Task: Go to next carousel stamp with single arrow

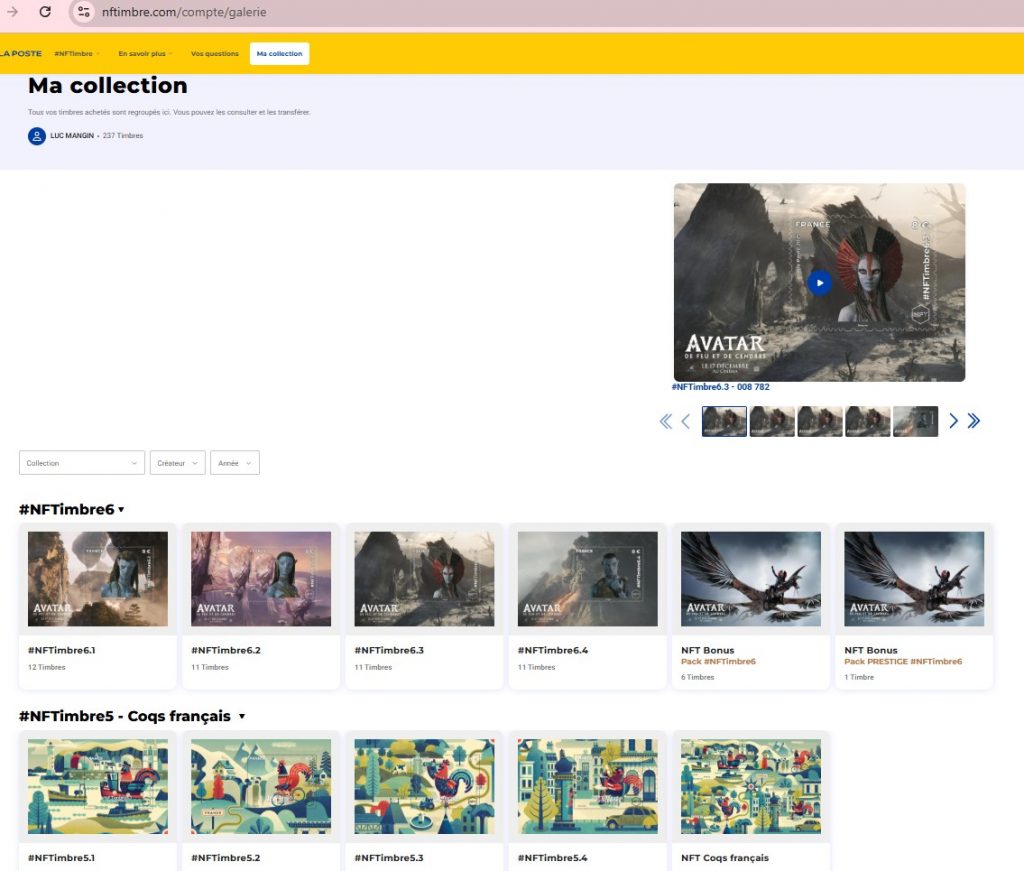Action: [x=953, y=421]
